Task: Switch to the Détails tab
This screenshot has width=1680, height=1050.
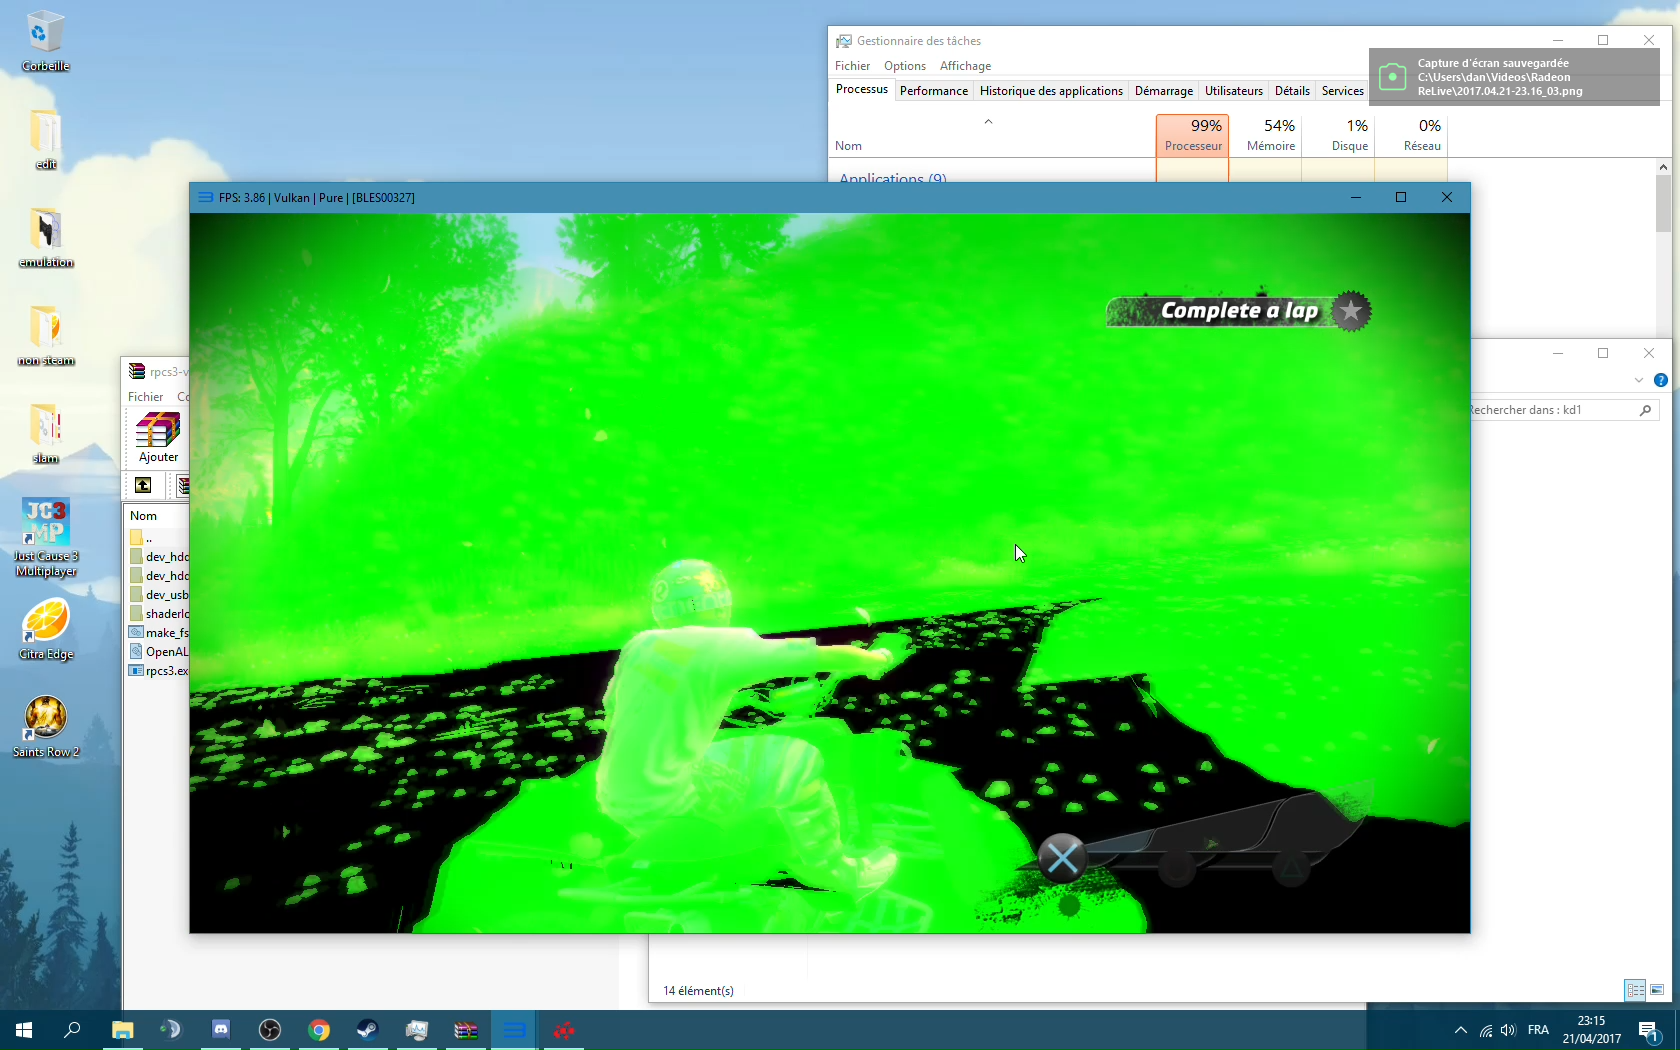Action: (1292, 91)
